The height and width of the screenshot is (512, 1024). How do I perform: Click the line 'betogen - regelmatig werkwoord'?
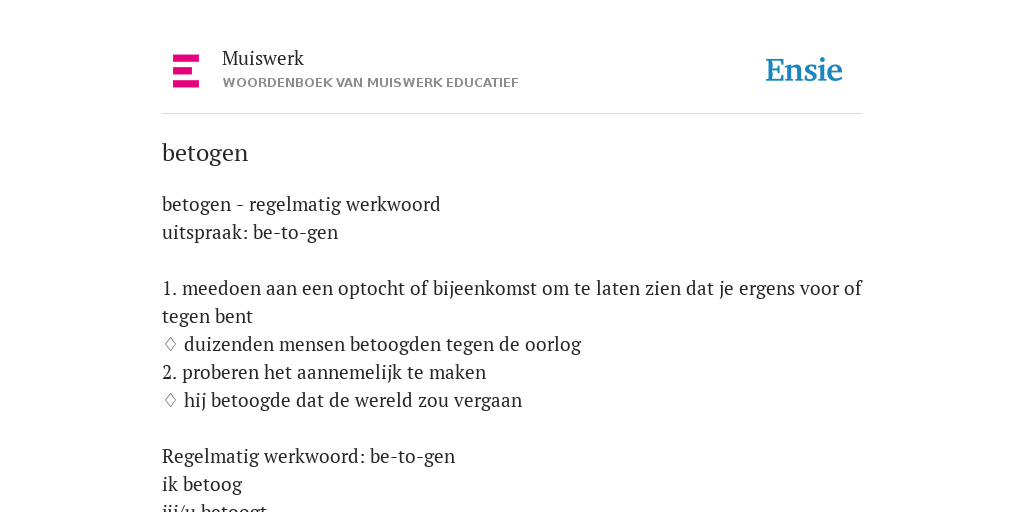pyautogui.click(x=301, y=204)
